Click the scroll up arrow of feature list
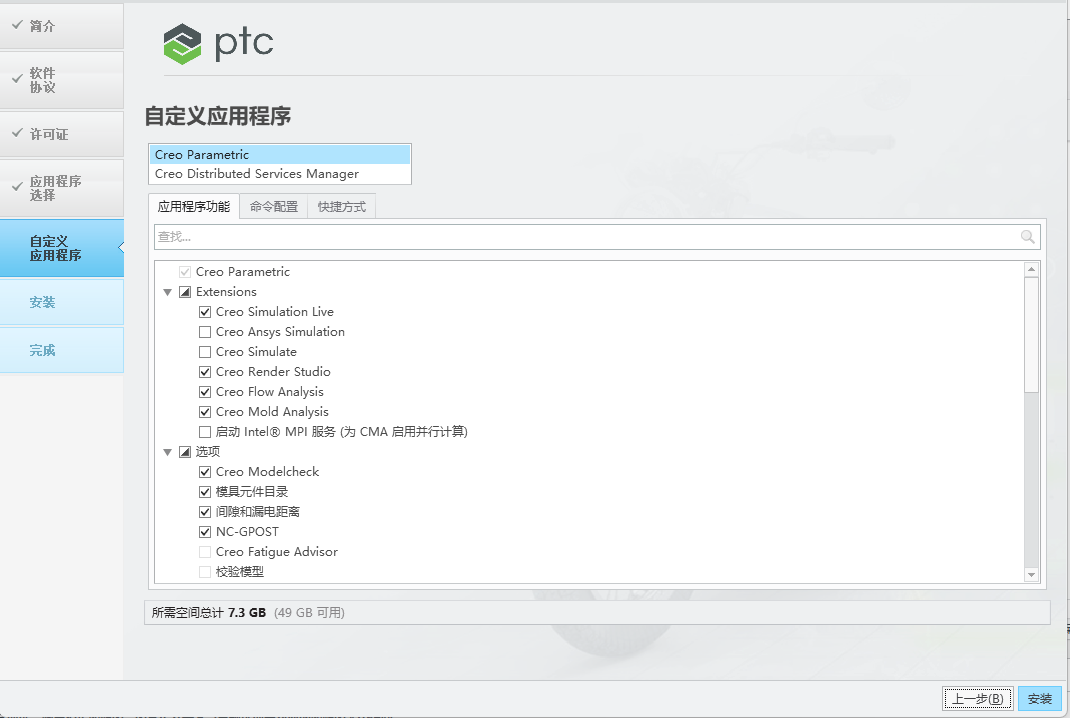This screenshot has width=1070, height=718. pos(1032,270)
